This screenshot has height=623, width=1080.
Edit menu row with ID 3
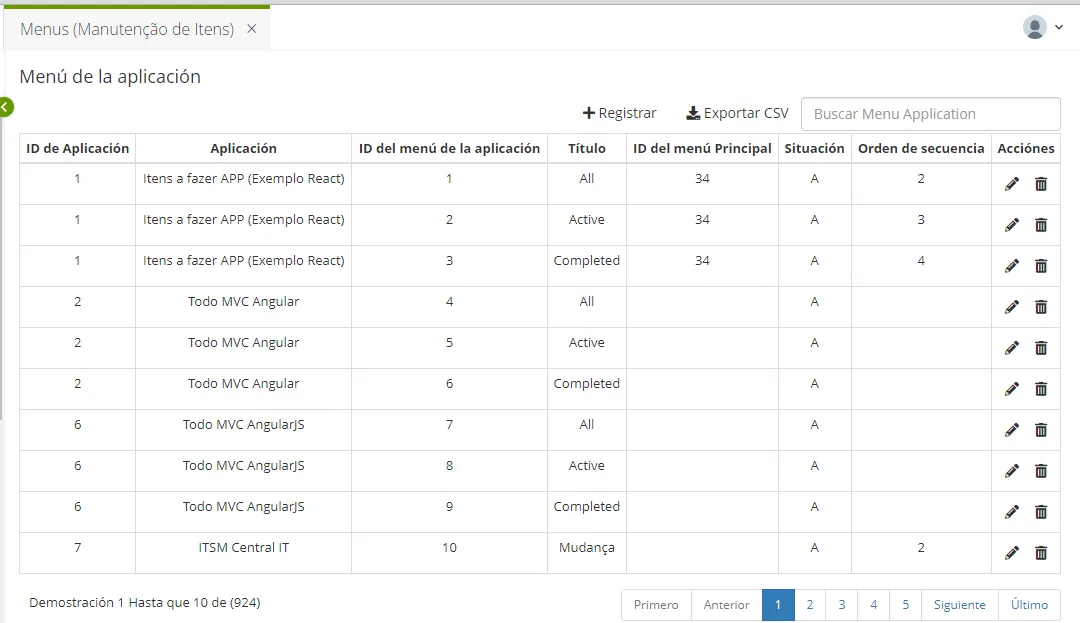click(x=1011, y=266)
